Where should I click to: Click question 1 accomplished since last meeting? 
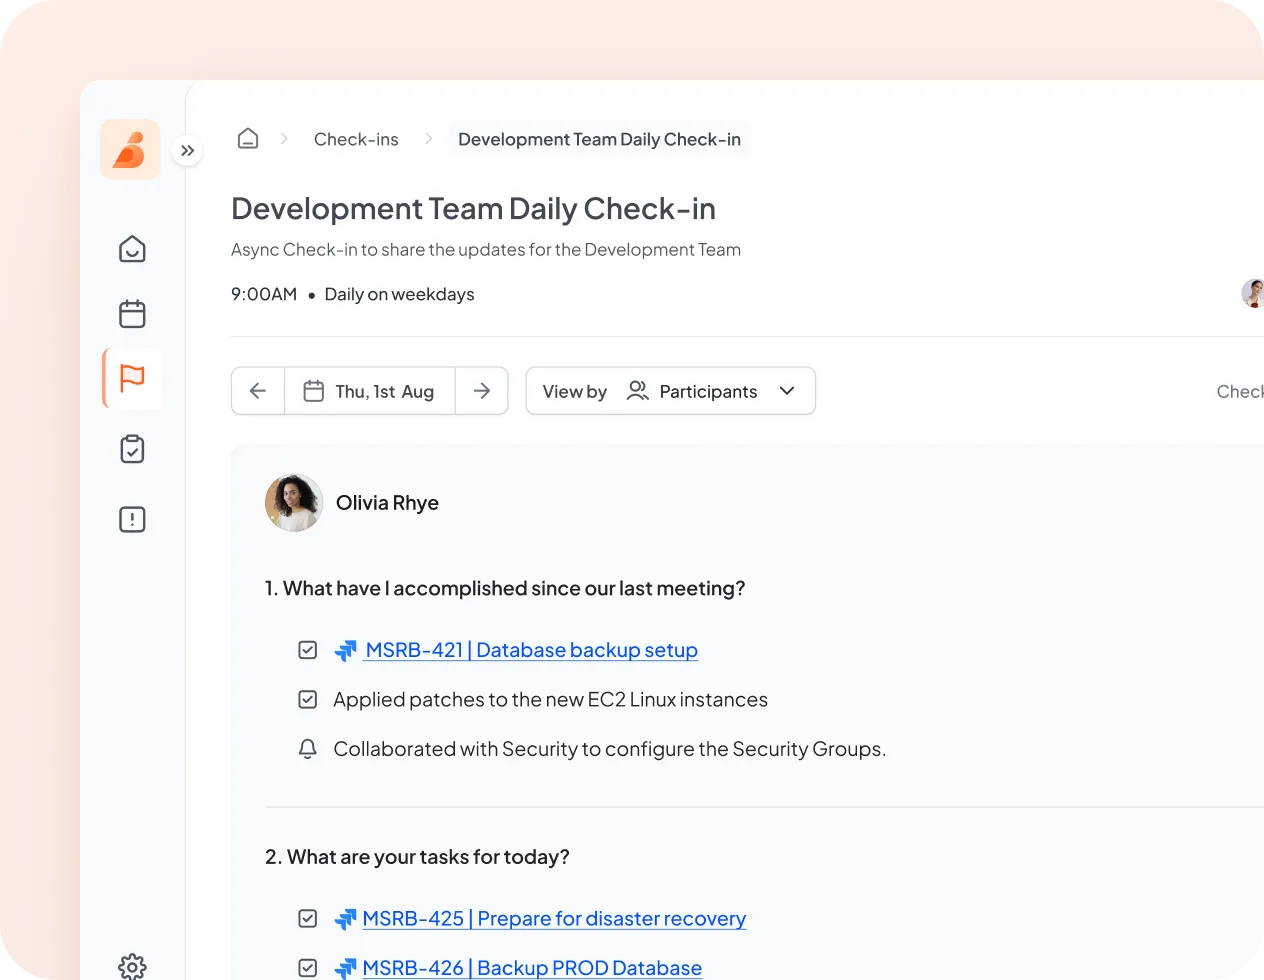click(505, 588)
